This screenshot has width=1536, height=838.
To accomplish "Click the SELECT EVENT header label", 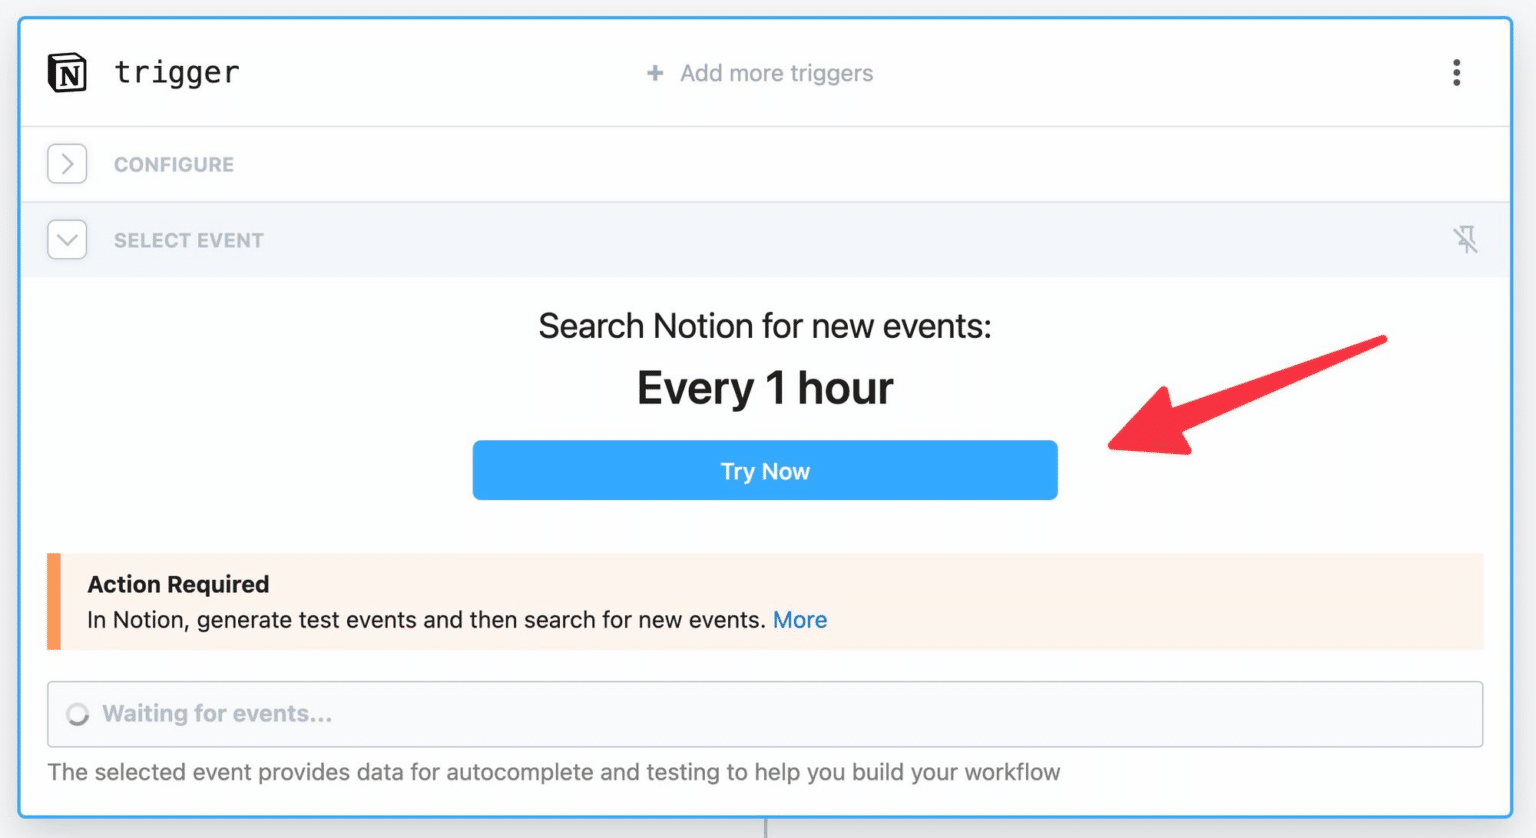I will 189,241.
